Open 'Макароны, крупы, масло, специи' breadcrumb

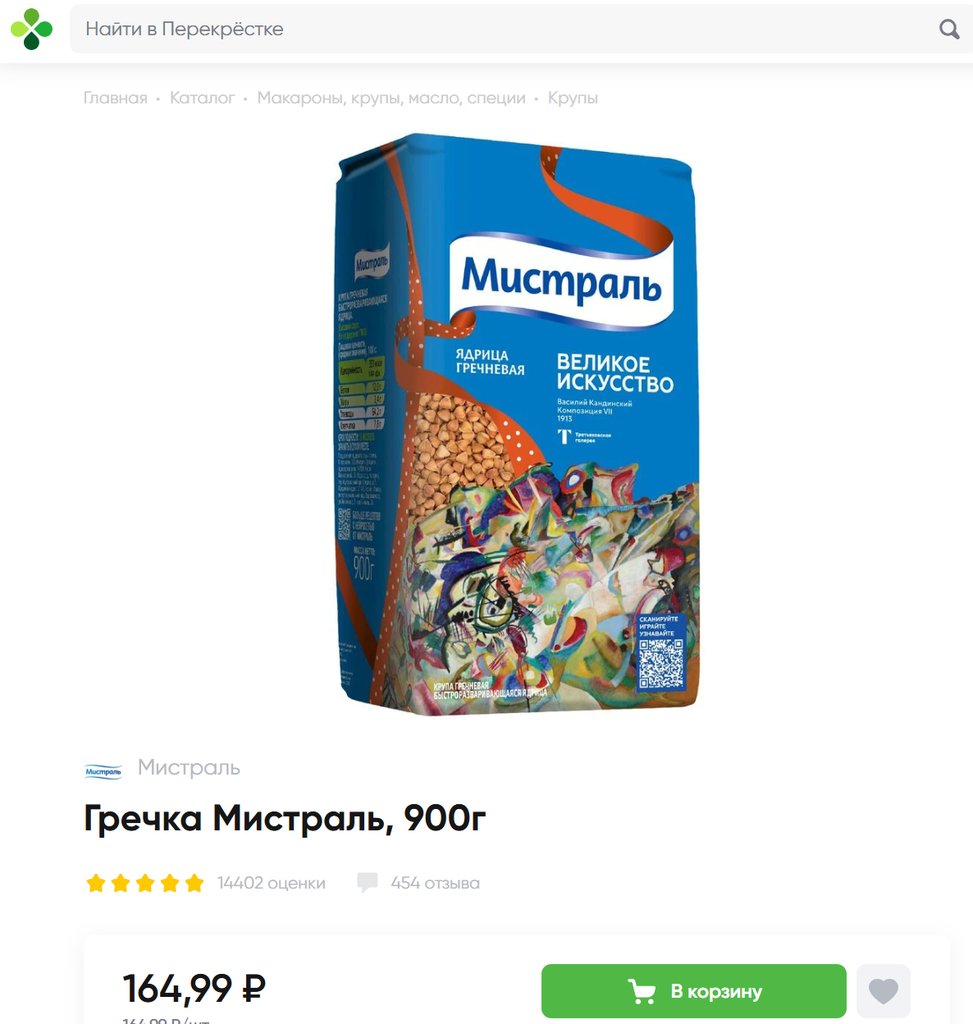[x=391, y=98]
